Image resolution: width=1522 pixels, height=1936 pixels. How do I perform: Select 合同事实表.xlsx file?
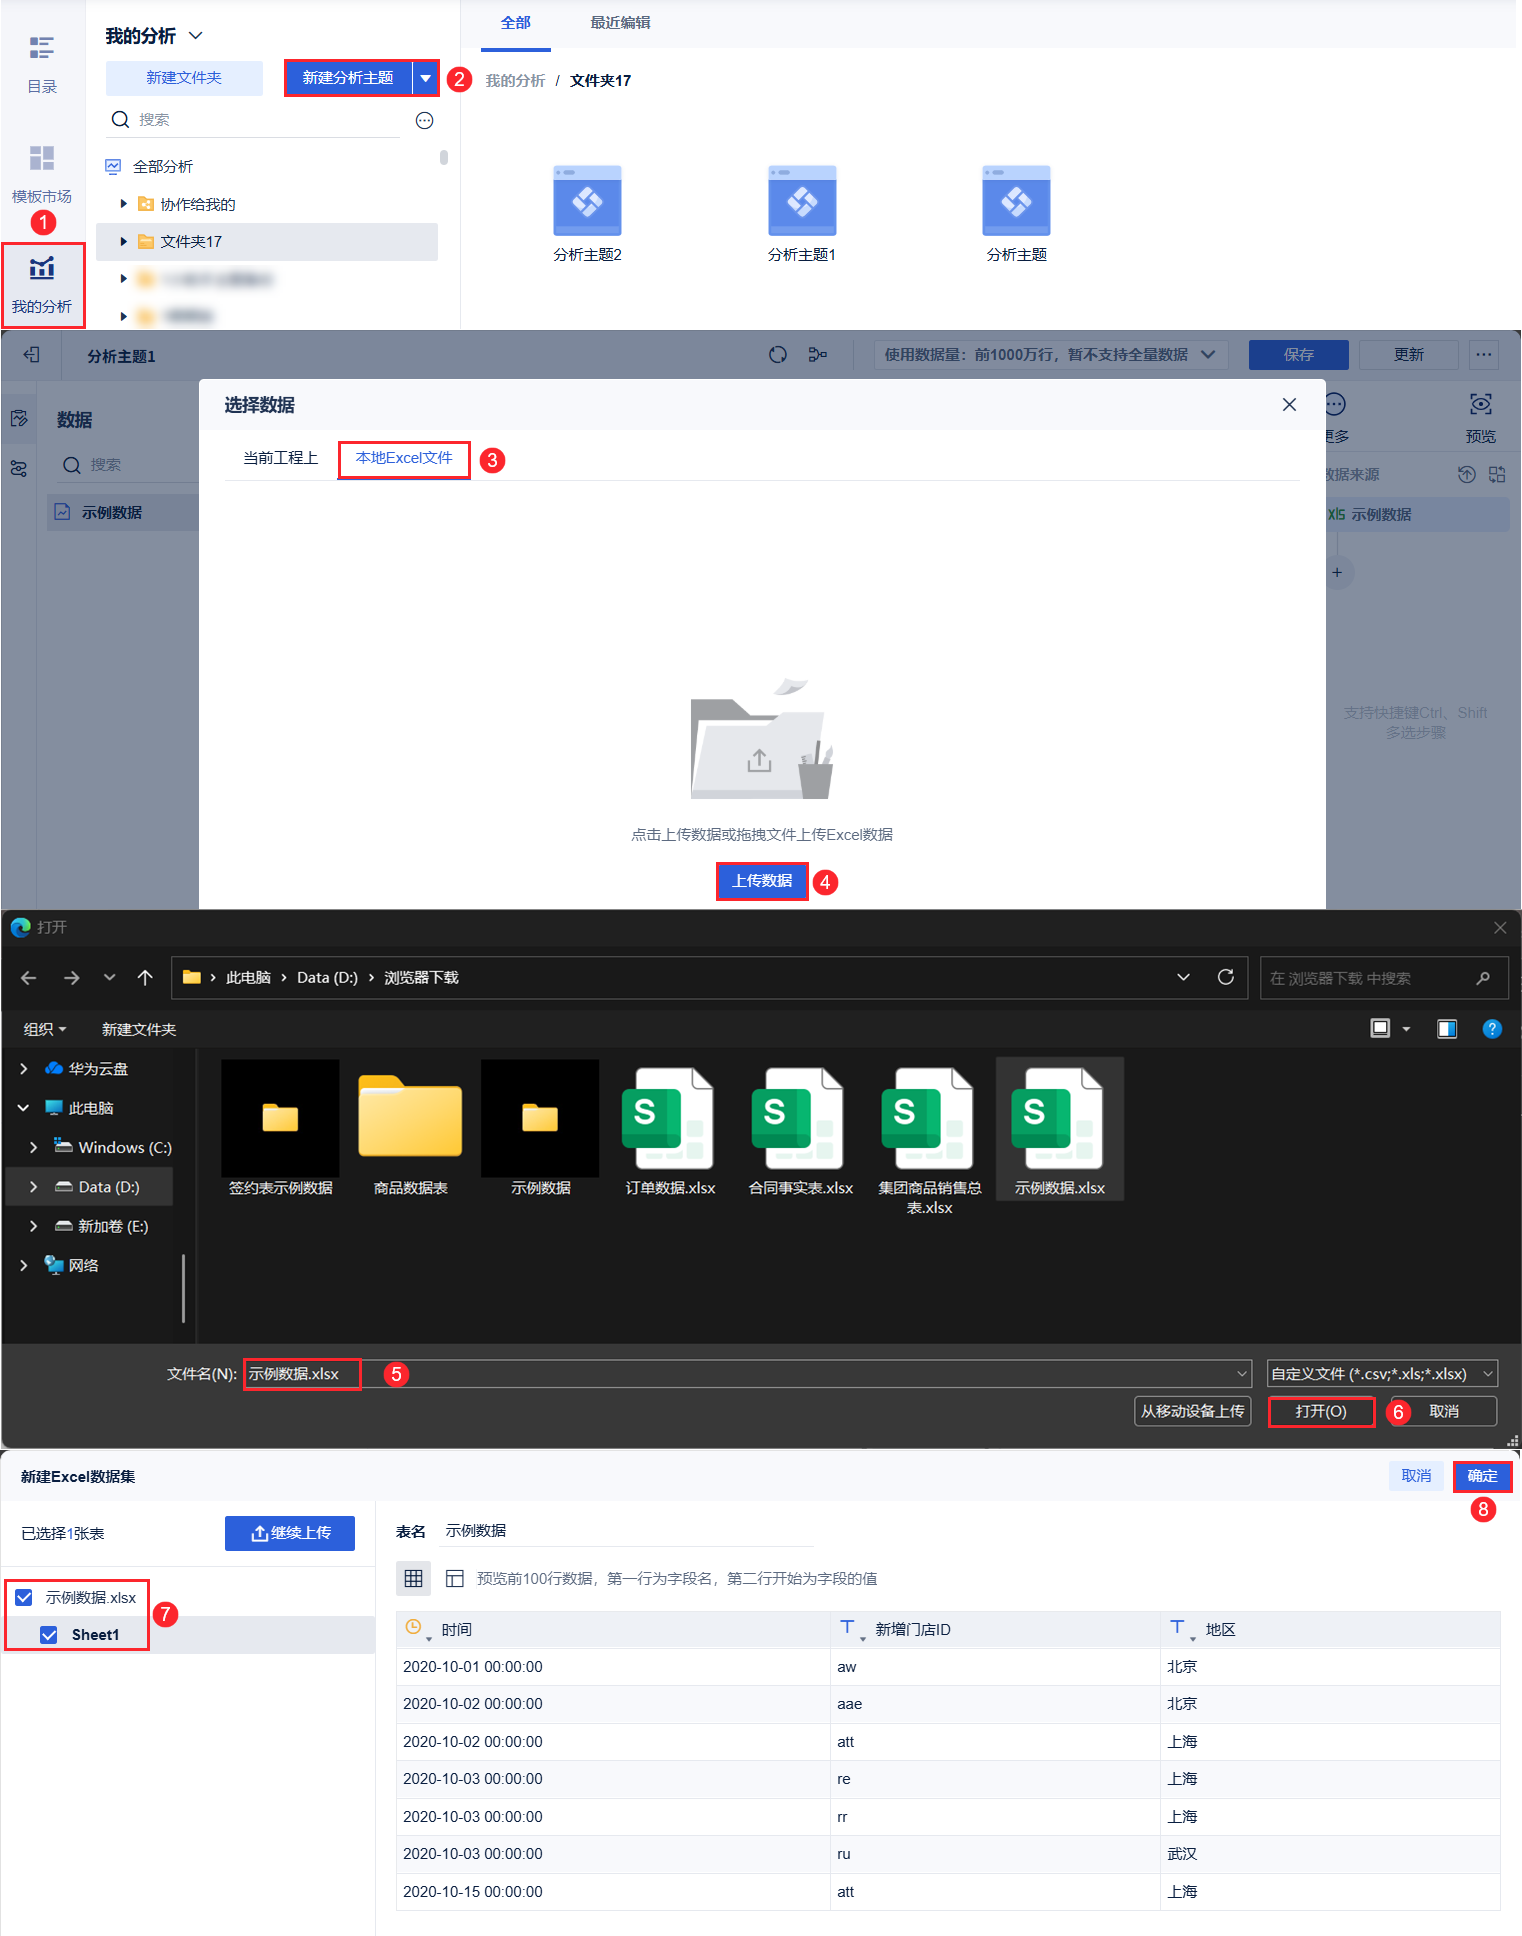tap(800, 1130)
